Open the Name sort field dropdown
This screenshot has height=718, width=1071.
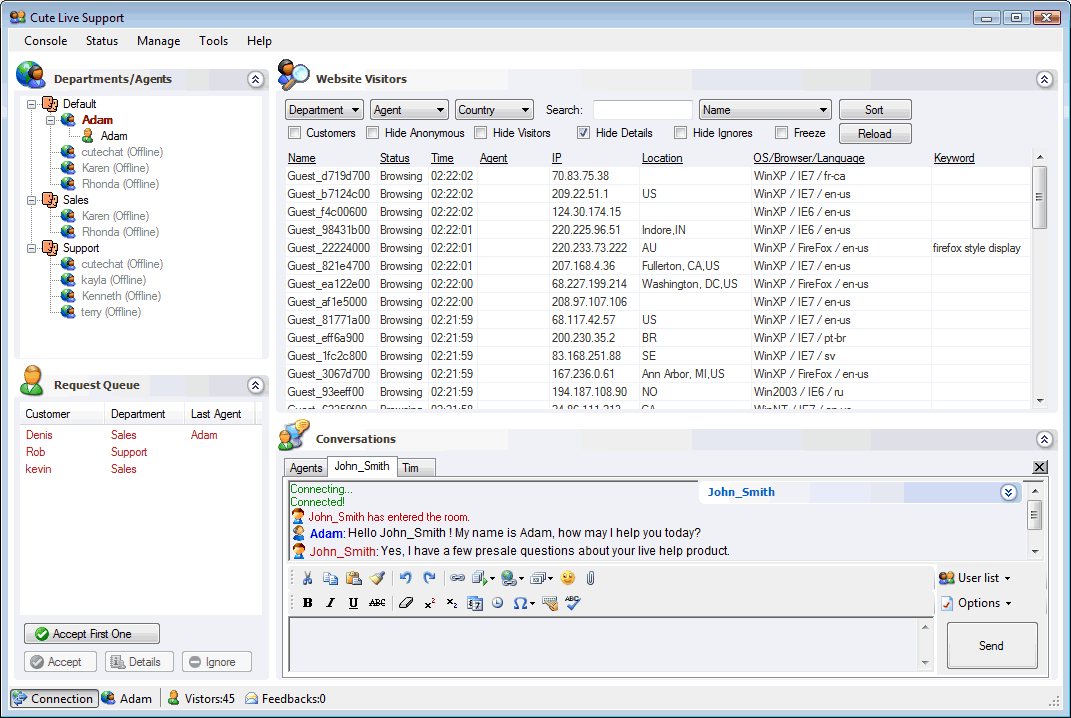point(765,110)
